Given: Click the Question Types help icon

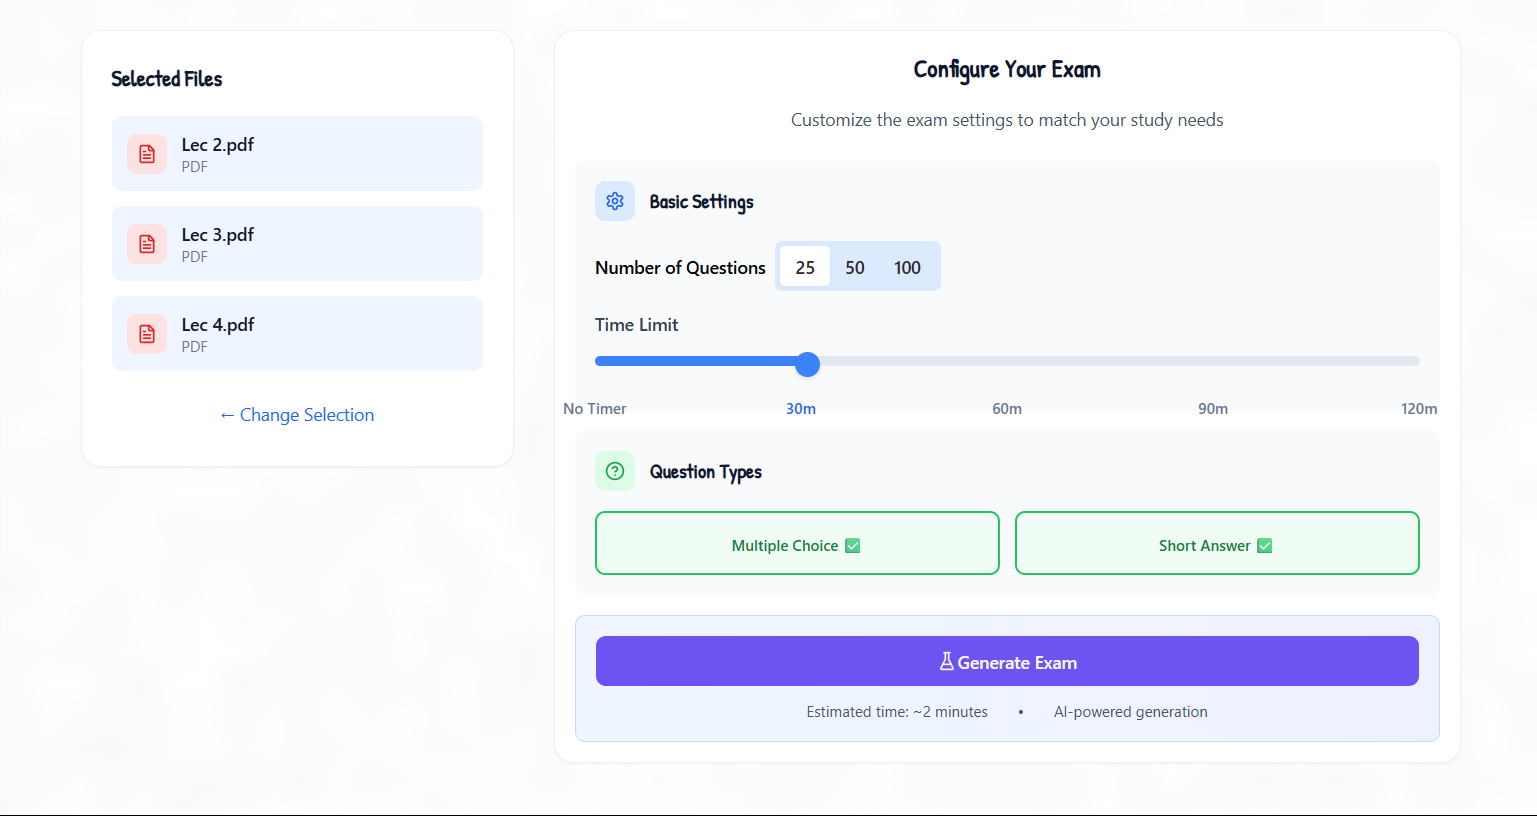Looking at the screenshot, I should 615,471.
